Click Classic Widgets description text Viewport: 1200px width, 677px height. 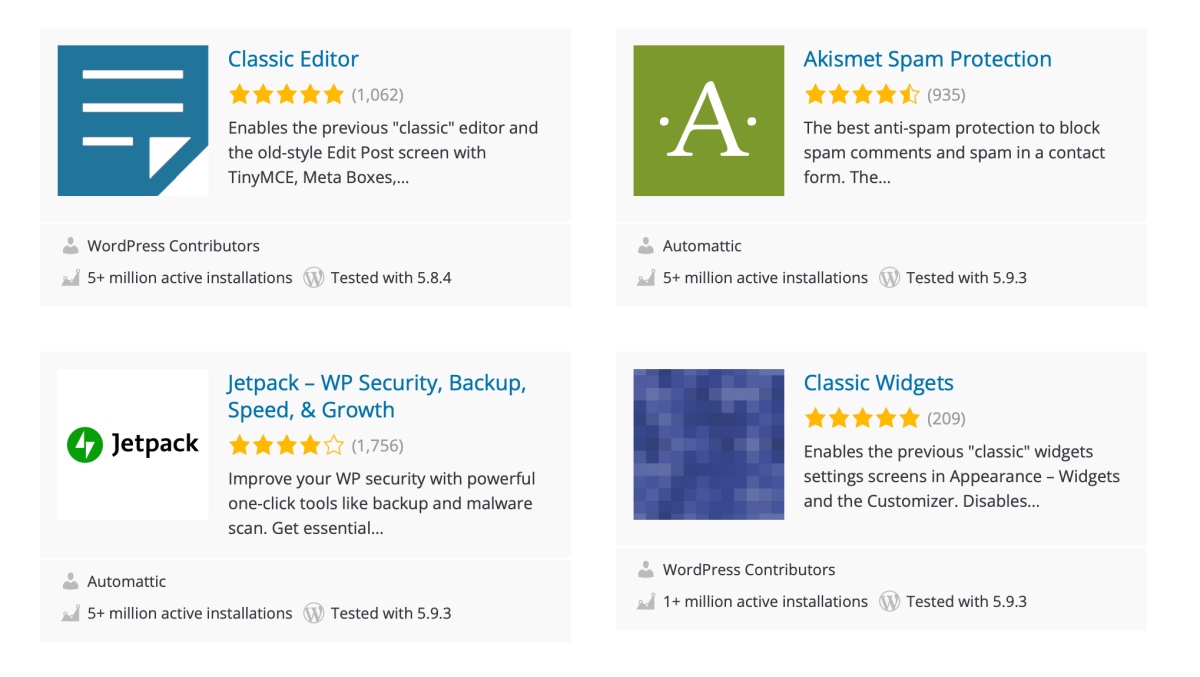click(962, 477)
